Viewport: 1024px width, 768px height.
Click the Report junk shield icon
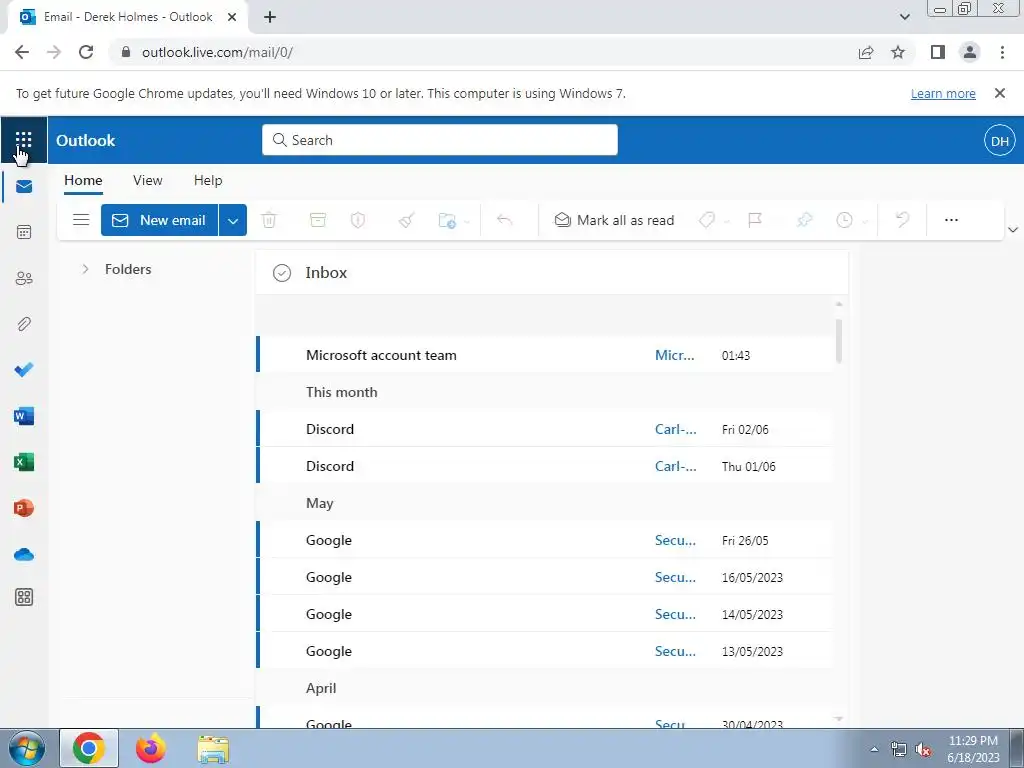click(358, 220)
